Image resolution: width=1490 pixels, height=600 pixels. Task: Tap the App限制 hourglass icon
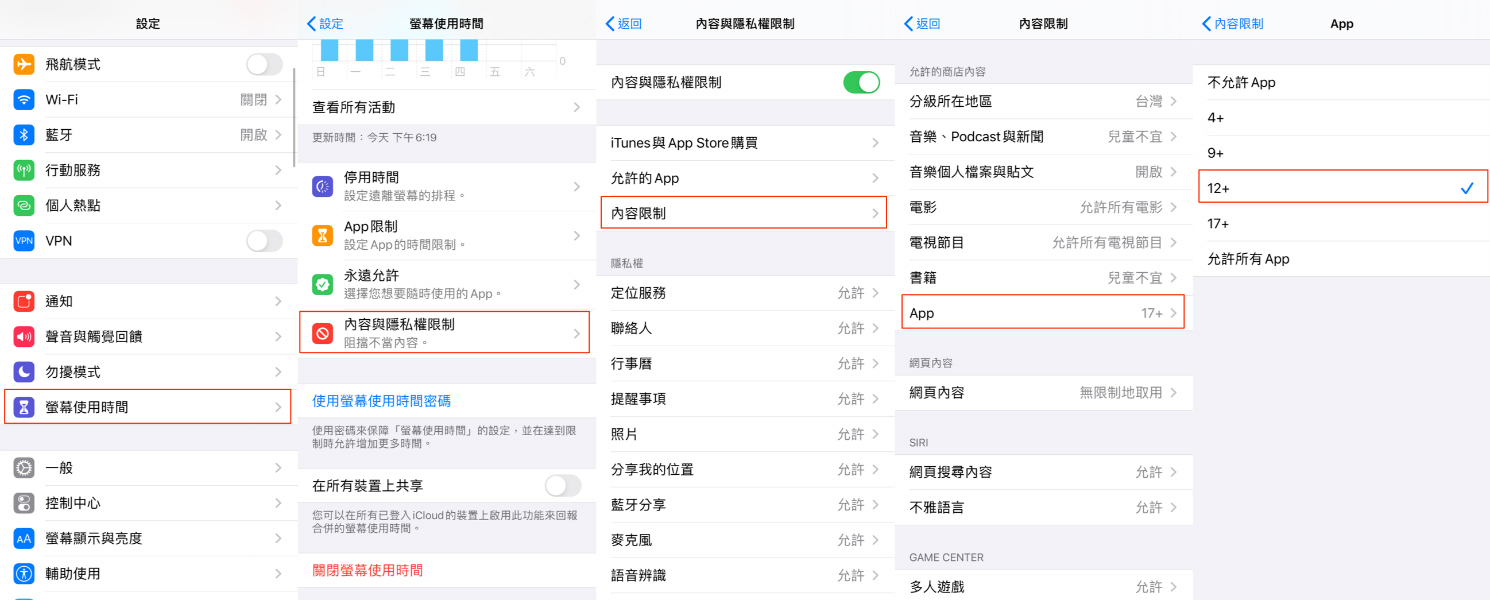(x=322, y=235)
